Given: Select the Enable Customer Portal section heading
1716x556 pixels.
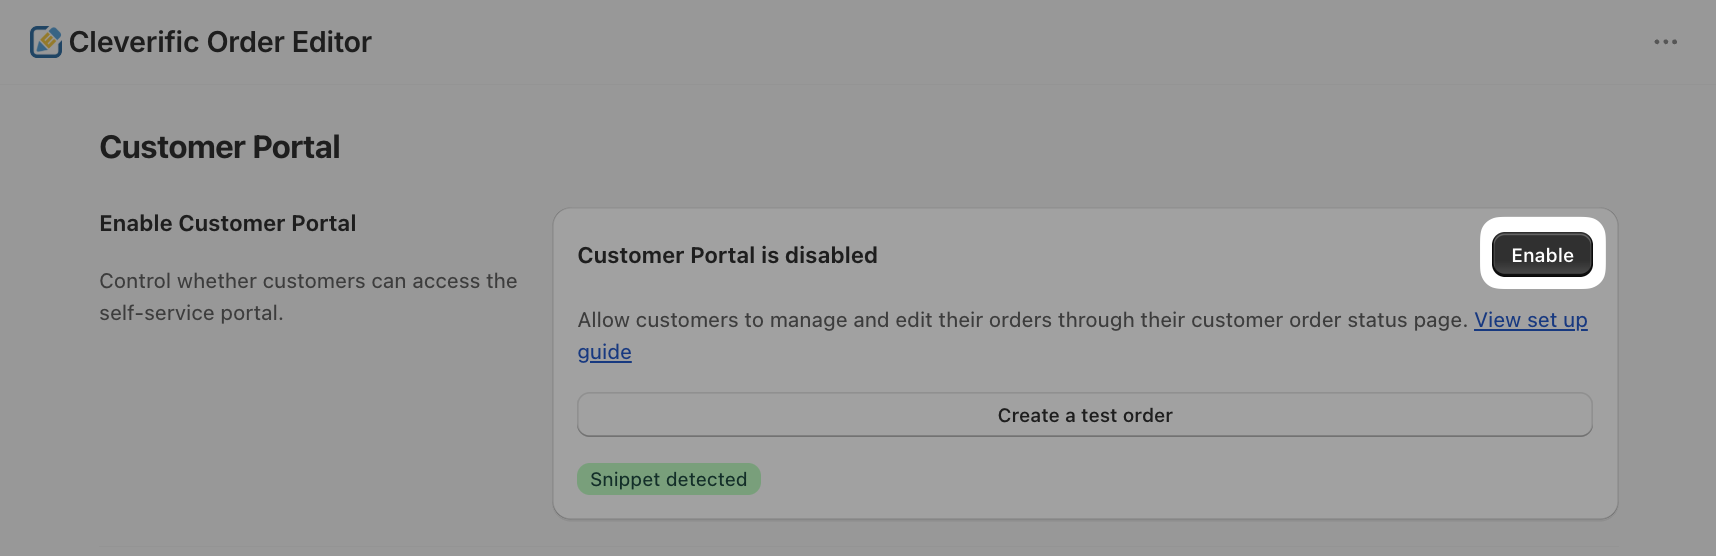Looking at the screenshot, I should pyautogui.click(x=228, y=223).
